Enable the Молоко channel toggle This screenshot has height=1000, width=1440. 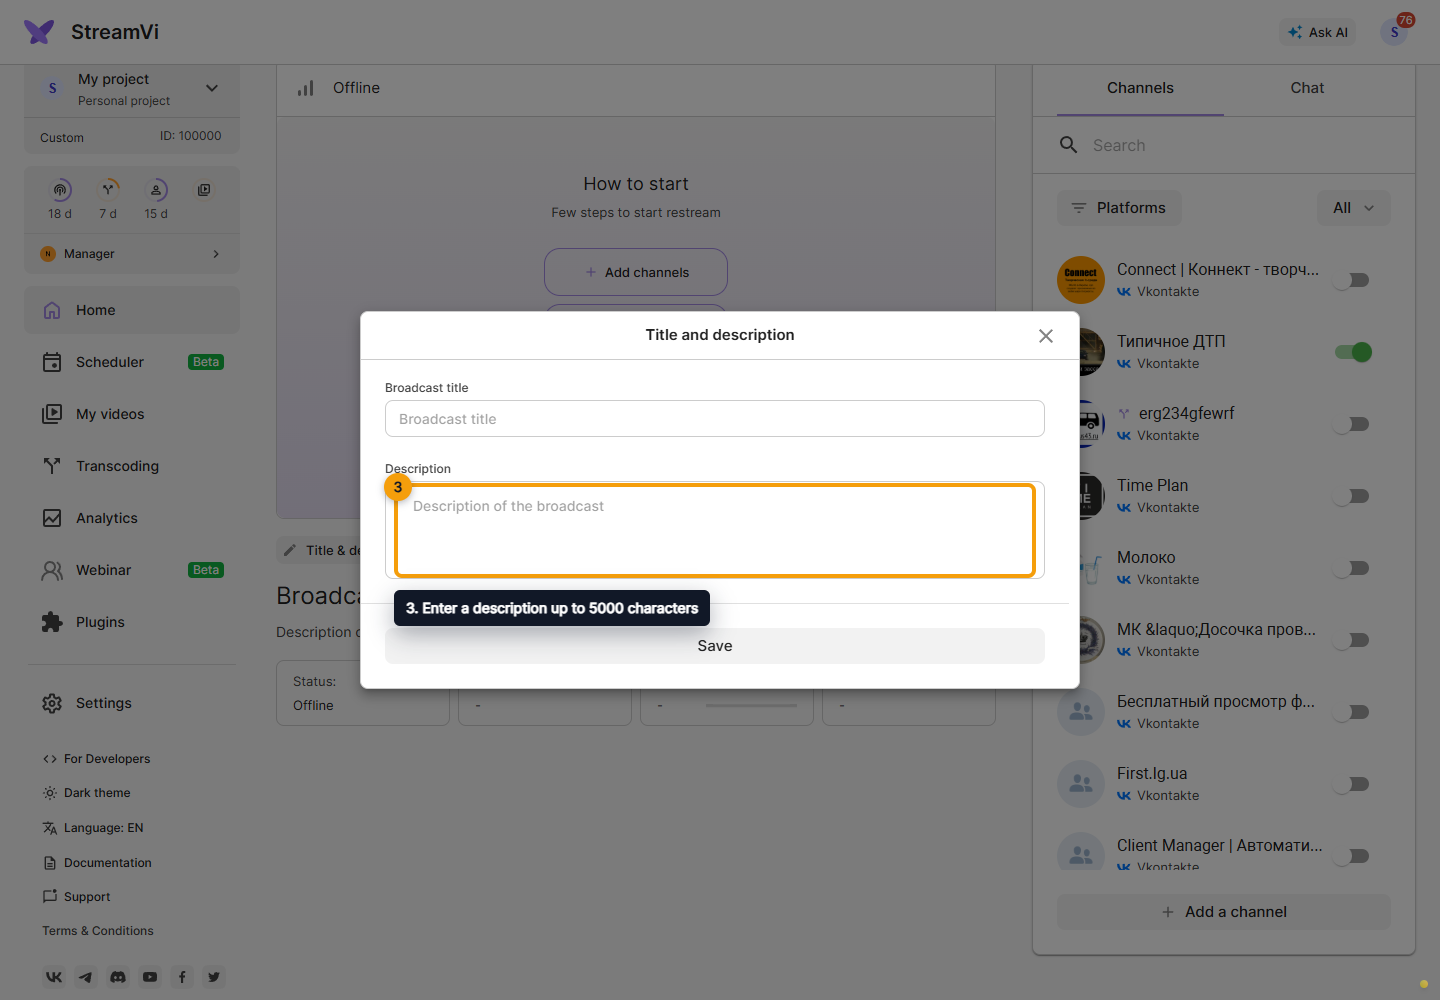tap(1353, 568)
